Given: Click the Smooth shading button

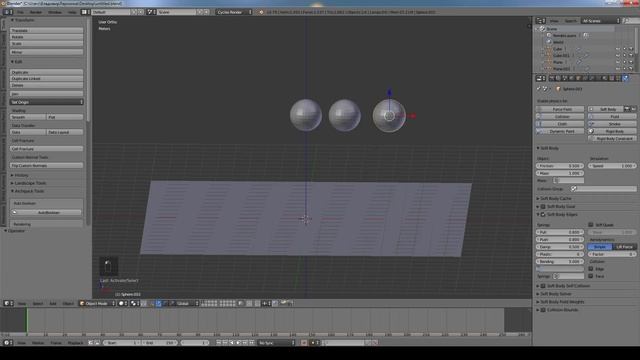Looking at the screenshot, I should pos(27,117).
